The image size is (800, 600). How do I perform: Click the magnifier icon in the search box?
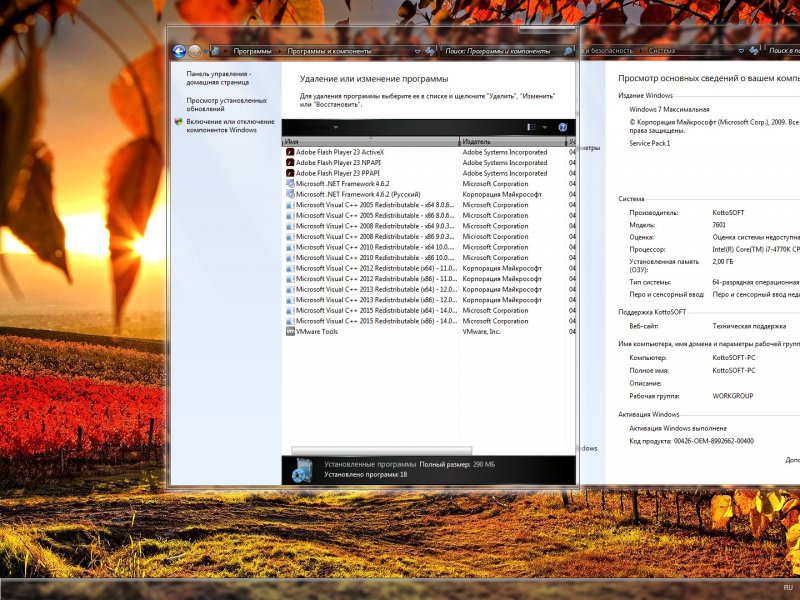click(568, 51)
